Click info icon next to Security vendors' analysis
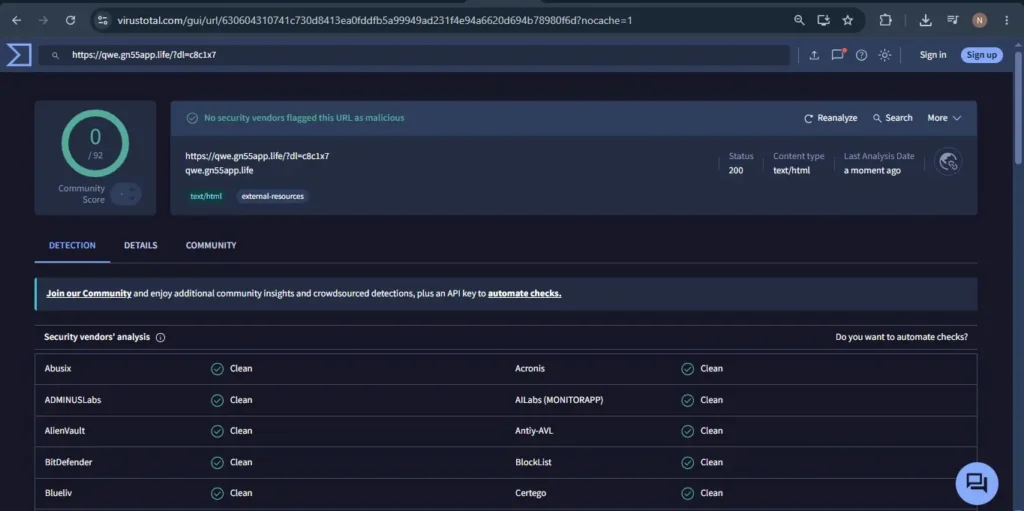 160,338
